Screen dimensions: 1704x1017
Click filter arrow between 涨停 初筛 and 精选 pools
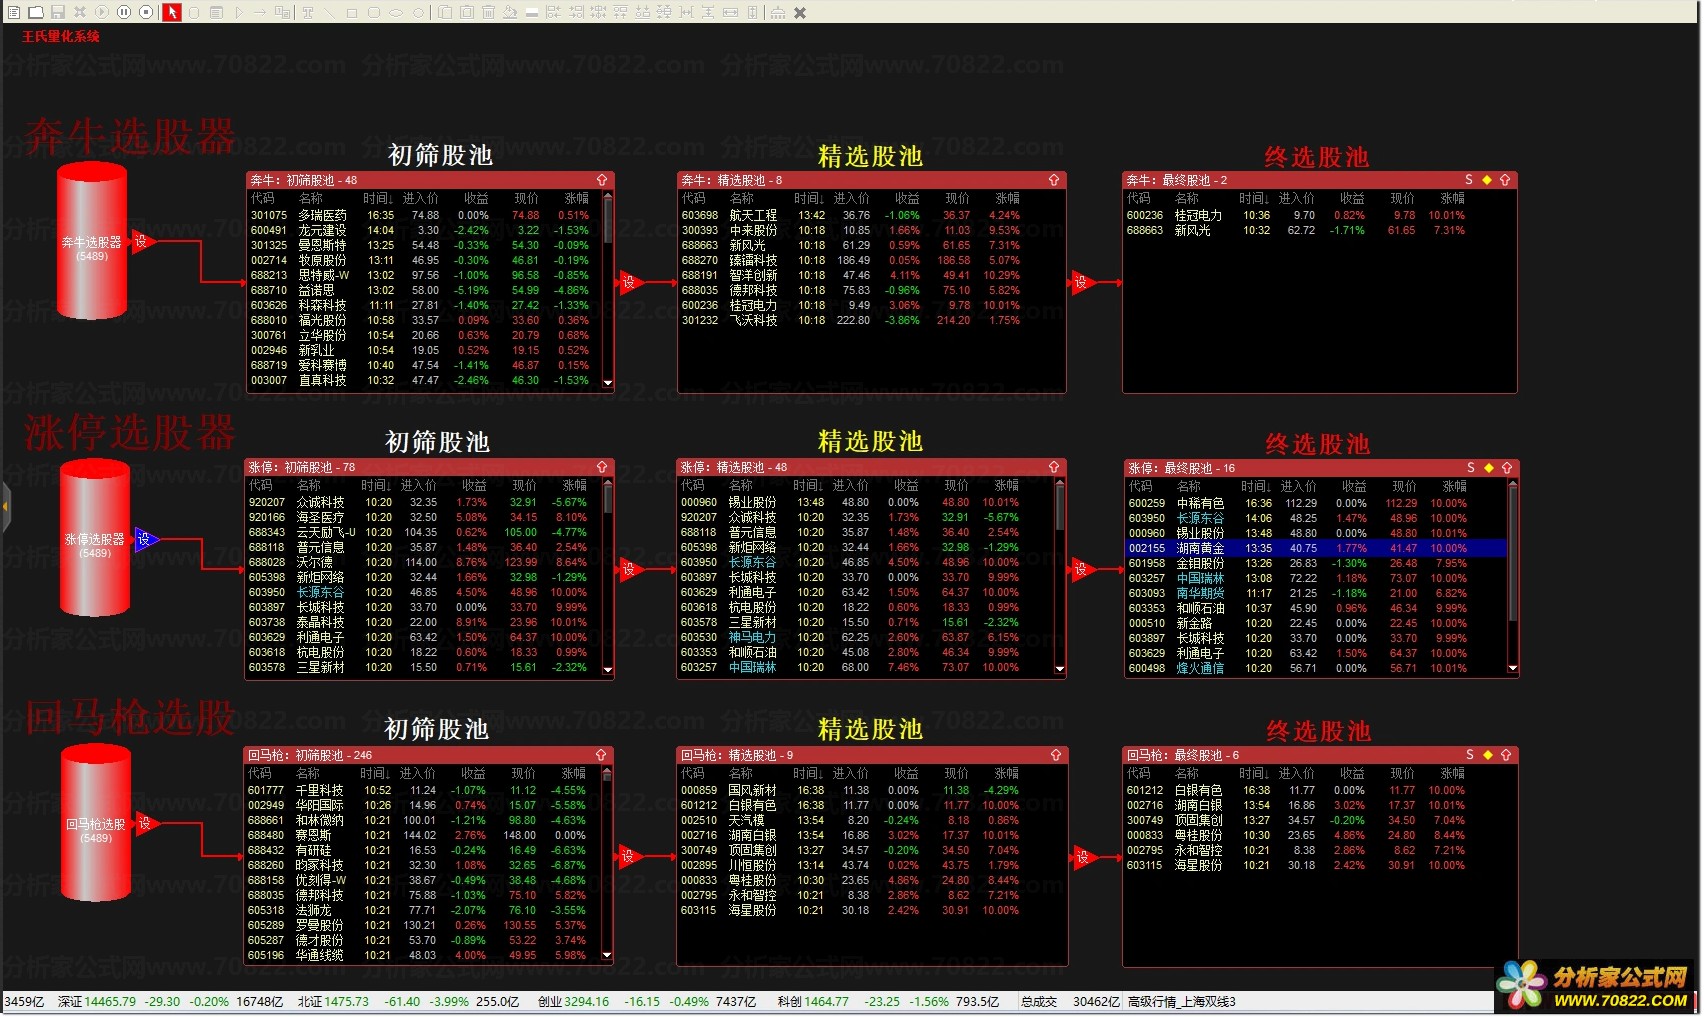click(631, 569)
